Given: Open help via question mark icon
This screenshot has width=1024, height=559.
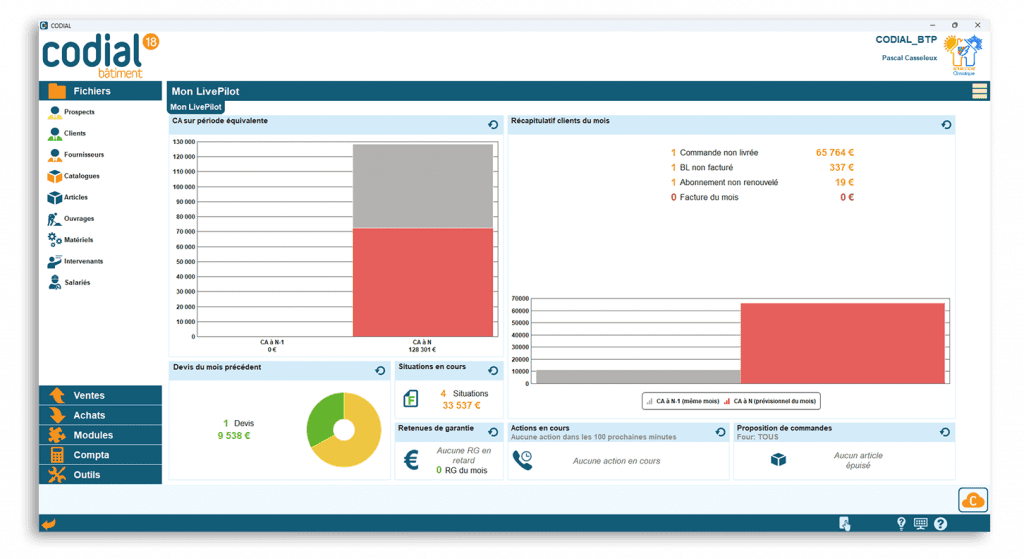Looking at the screenshot, I should click(x=940, y=524).
